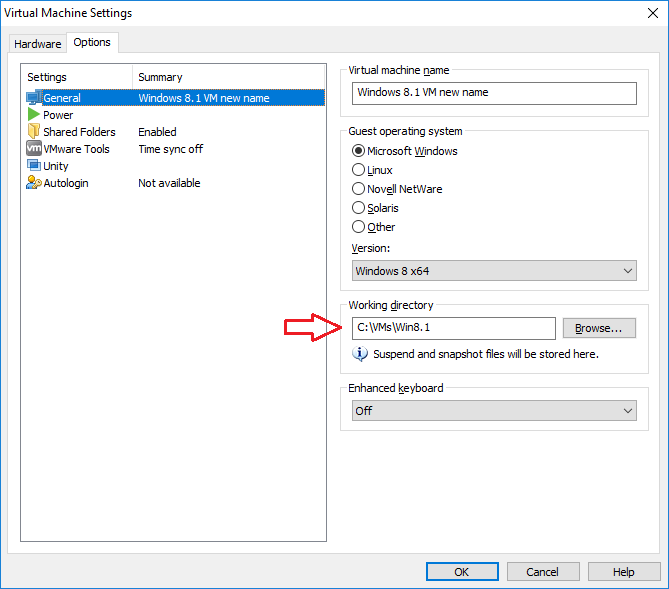Click the Working directory path field
This screenshot has width=669, height=589.
pyautogui.click(x=454, y=328)
